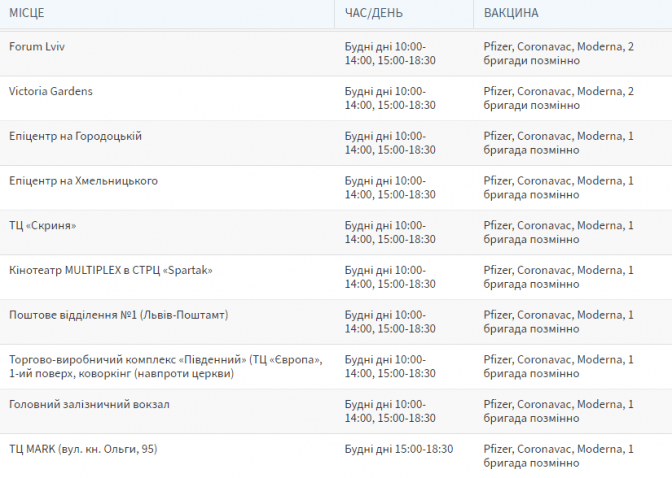Select the ТЦ «Скриня» row name
Image resolution: width=672 pixels, height=478 pixels.
click(x=43, y=226)
